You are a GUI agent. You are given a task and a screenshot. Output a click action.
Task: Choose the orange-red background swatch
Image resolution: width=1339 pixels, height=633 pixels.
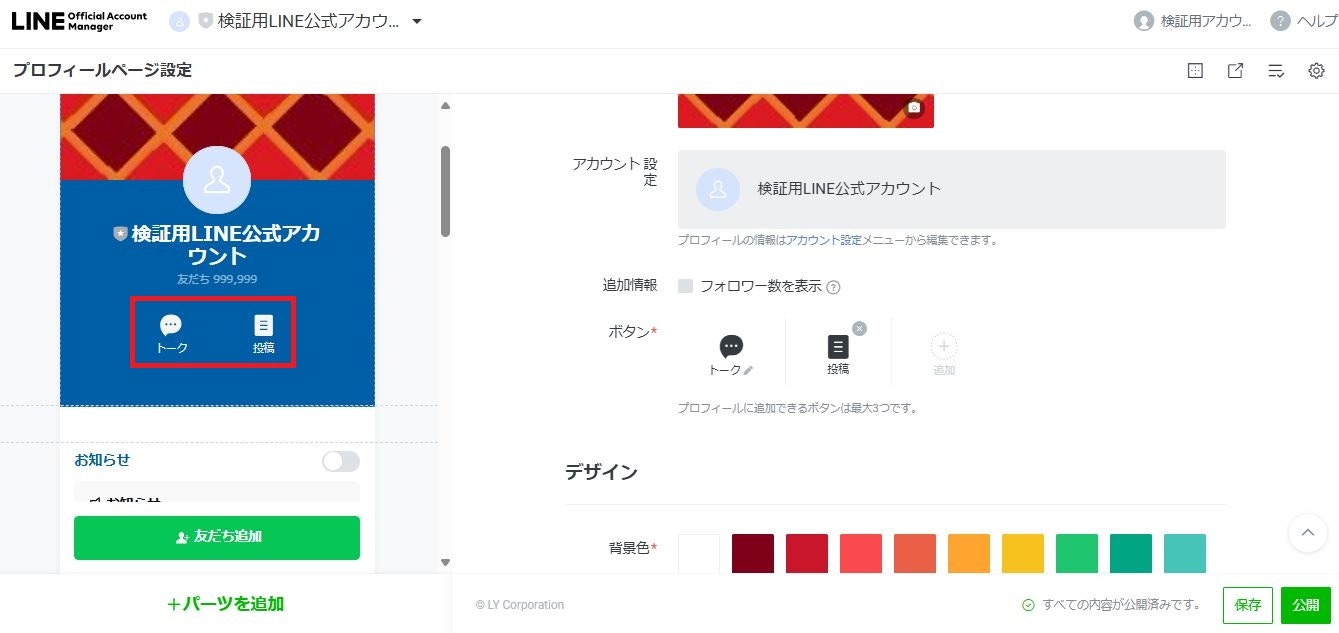coord(915,554)
